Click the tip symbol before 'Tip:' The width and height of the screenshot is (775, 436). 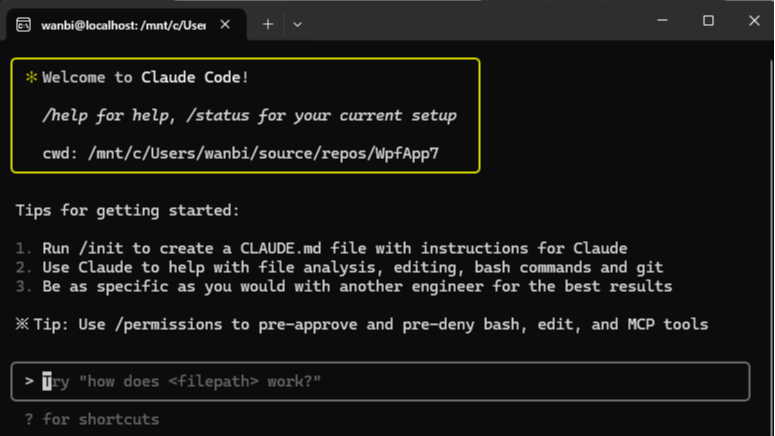[x=22, y=324]
